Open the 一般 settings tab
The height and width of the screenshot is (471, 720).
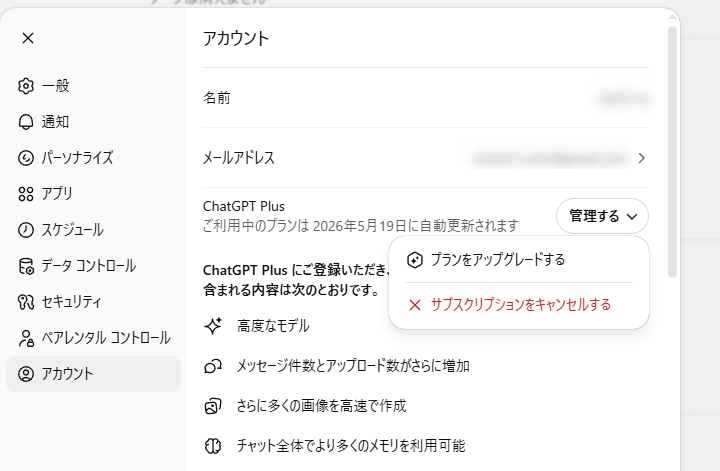click(56, 86)
